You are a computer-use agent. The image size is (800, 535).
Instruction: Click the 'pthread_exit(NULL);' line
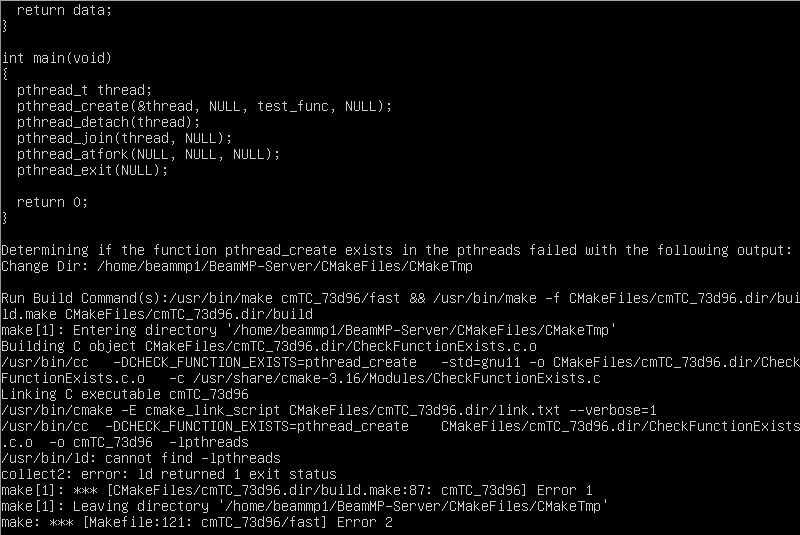92,170
